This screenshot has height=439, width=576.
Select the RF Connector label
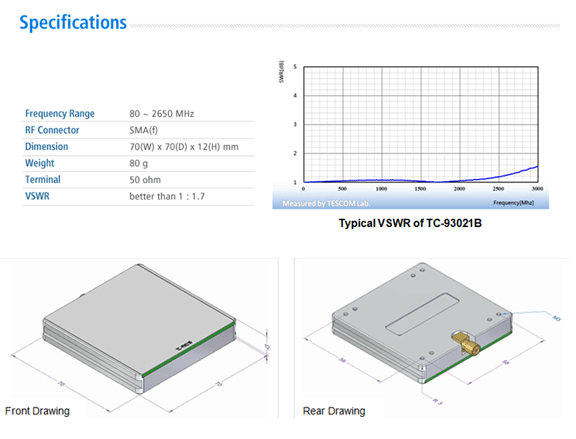[x=52, y=130]
